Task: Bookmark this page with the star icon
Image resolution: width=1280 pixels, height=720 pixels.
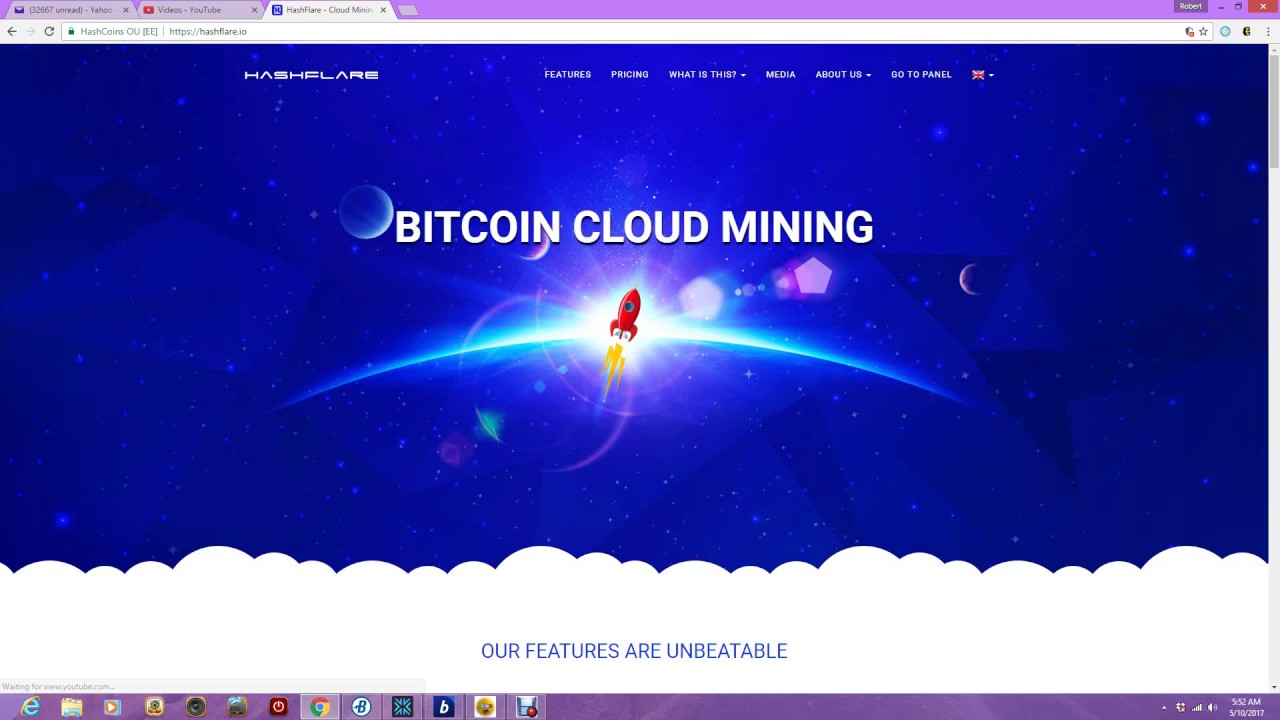Action: 1203,31
